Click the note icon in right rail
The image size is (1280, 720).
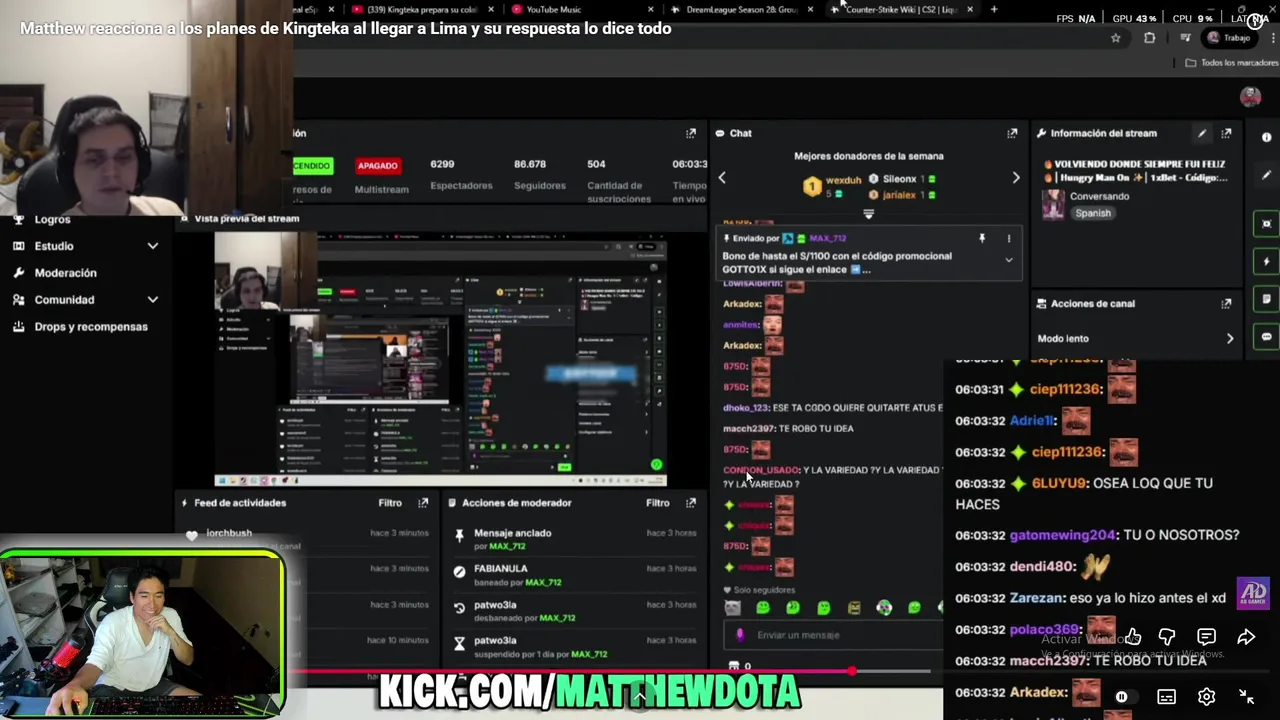click(1267, 299)
